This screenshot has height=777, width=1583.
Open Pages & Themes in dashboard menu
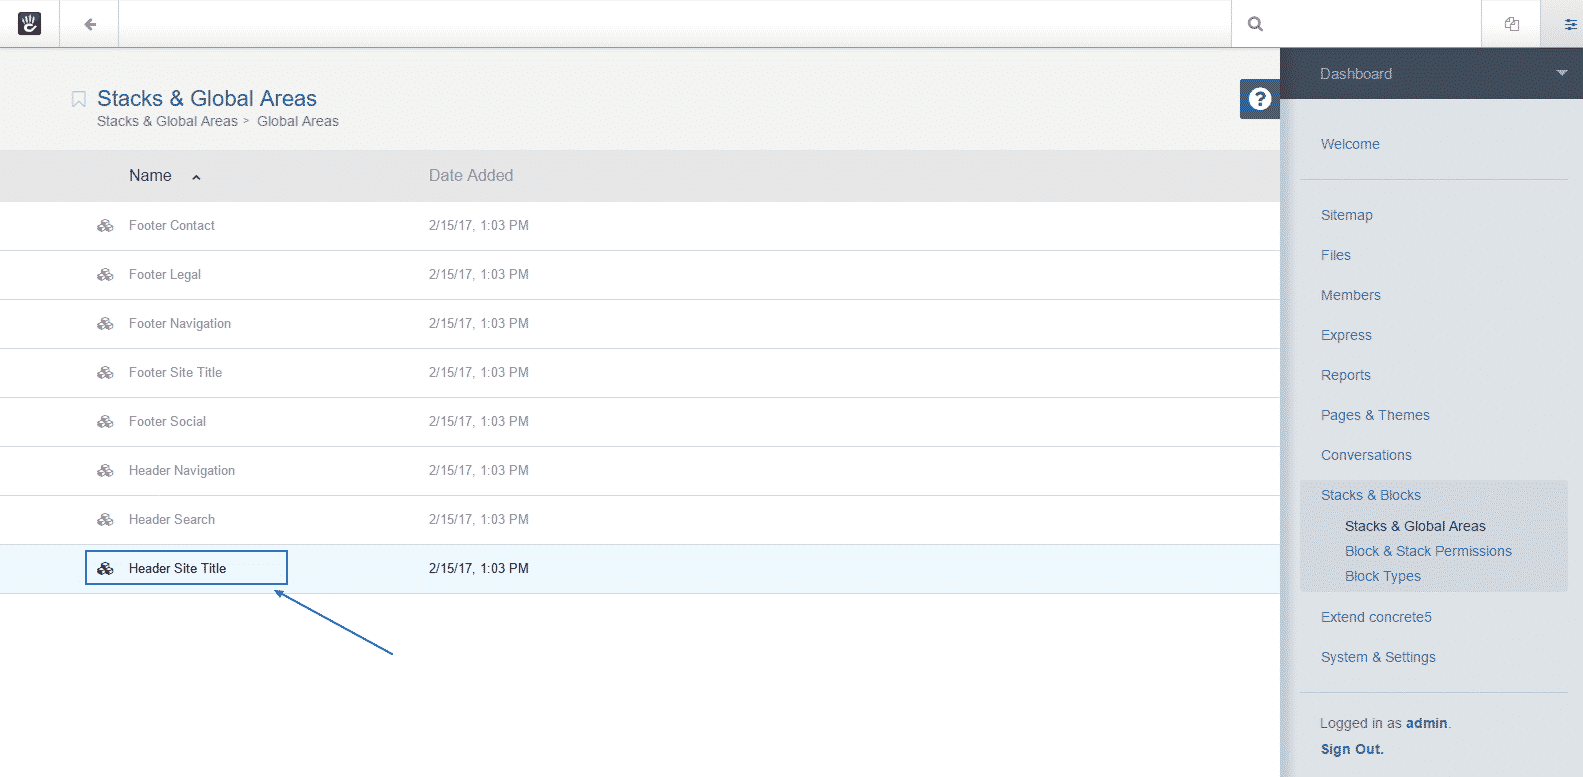click(x=1375, y=415)
